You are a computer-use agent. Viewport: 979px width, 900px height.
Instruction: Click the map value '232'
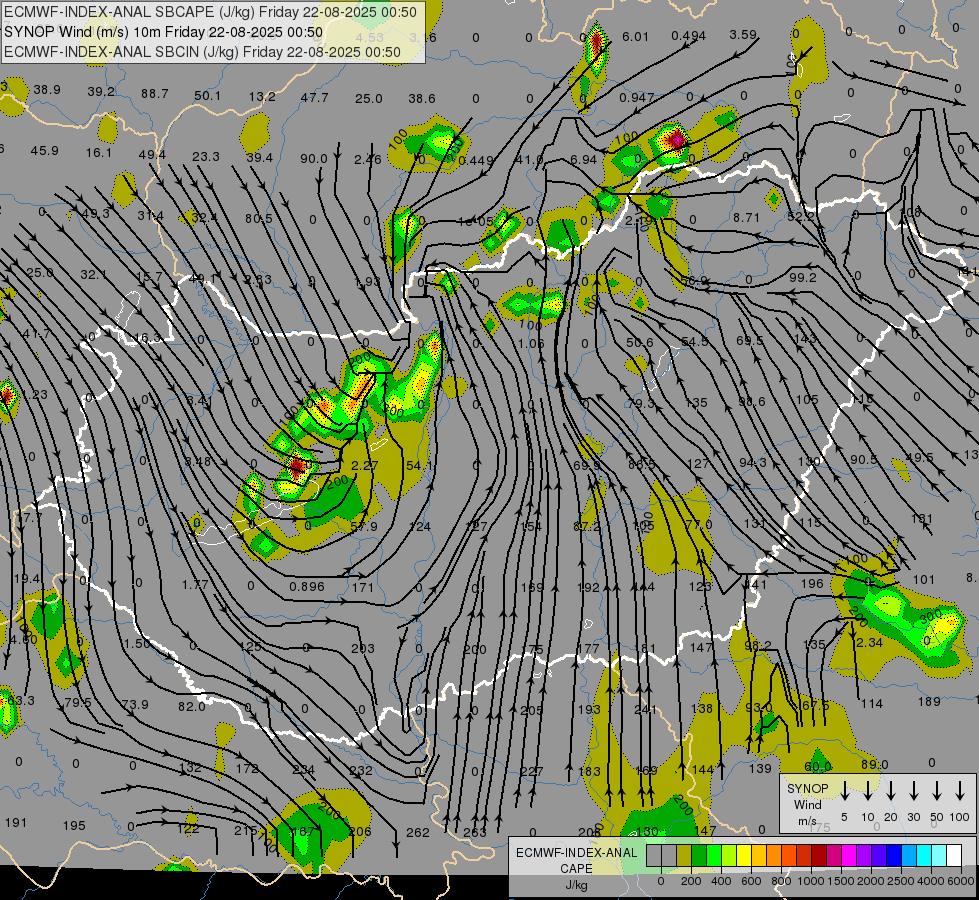tap(361, 771)
